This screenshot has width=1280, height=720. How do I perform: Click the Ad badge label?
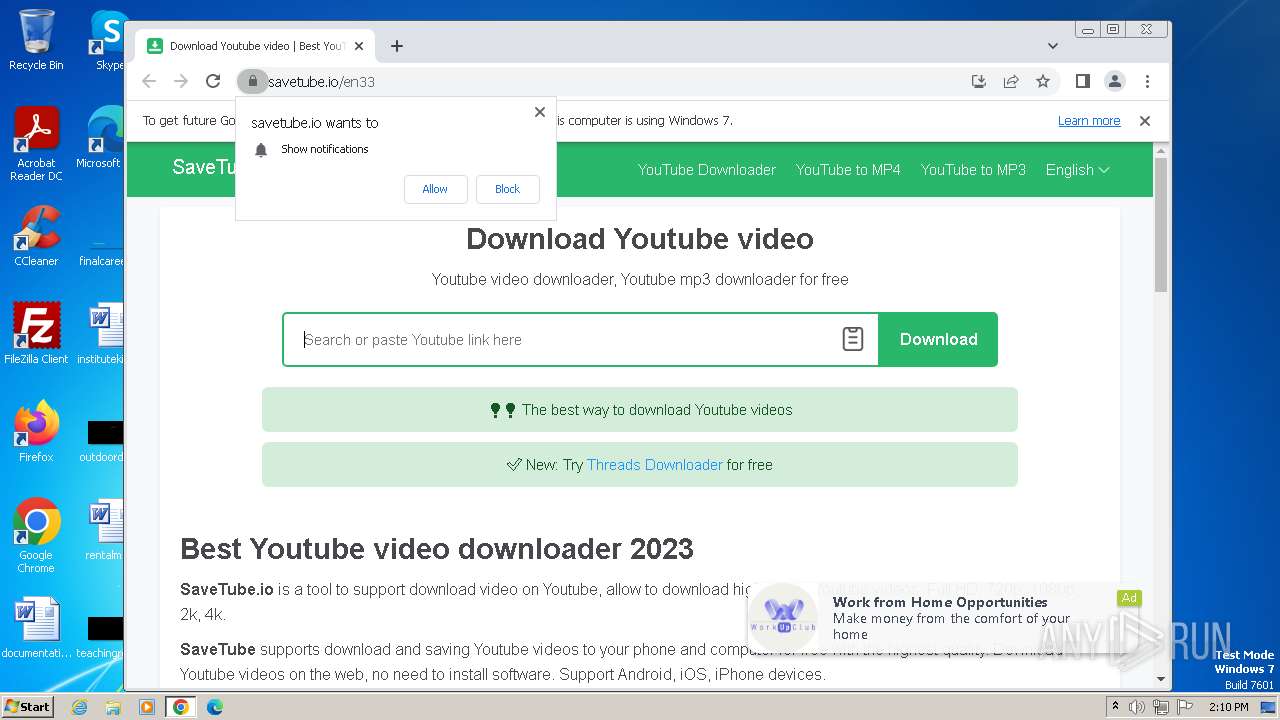point(1129,598)
